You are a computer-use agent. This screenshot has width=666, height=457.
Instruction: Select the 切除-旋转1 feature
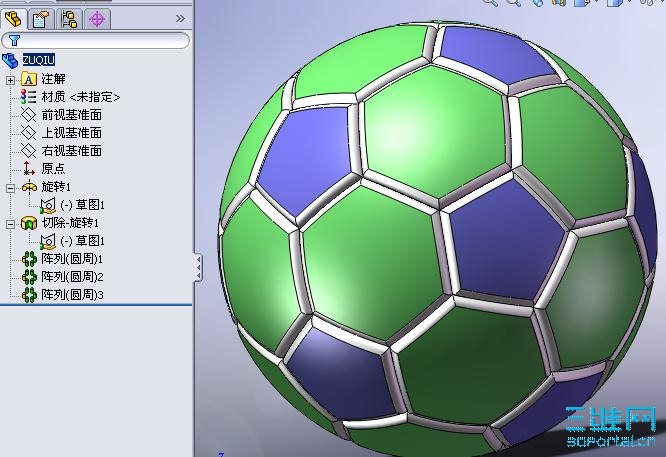click(x=70, y=223)
